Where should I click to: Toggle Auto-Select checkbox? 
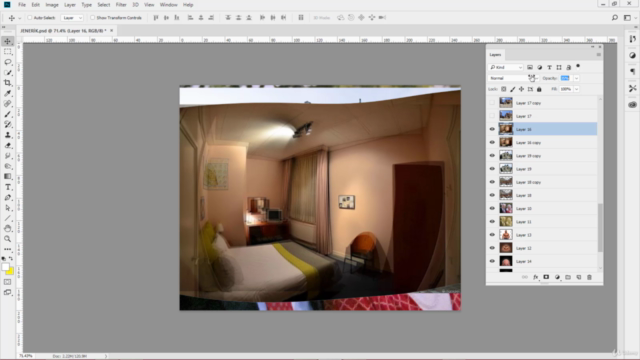point(29,18)
